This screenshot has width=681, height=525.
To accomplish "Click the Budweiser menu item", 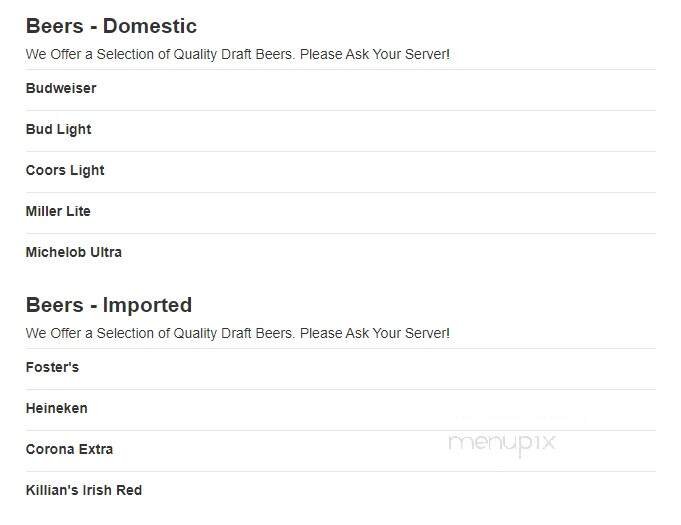I will pyautogui.click(x=61, y=88).
